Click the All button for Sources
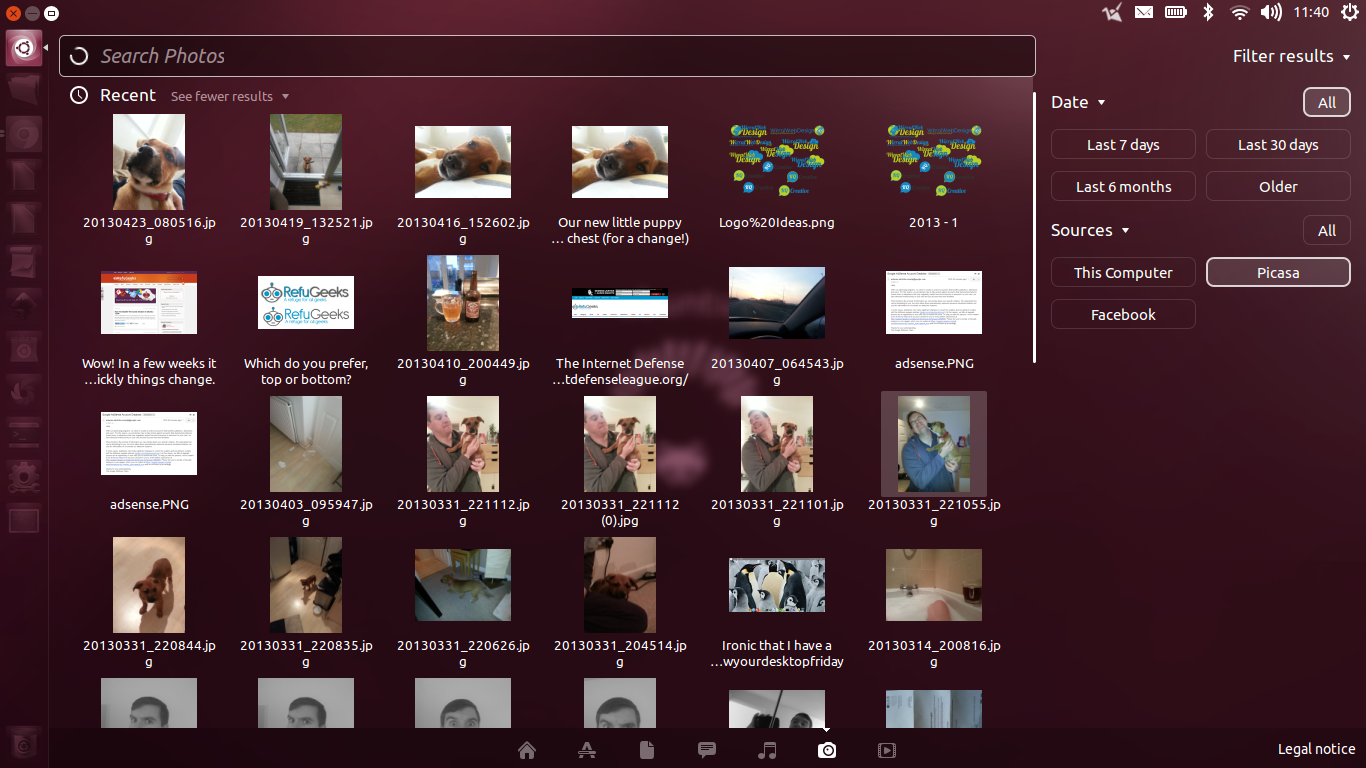 pyautogui.click(x=1326, y=231)
